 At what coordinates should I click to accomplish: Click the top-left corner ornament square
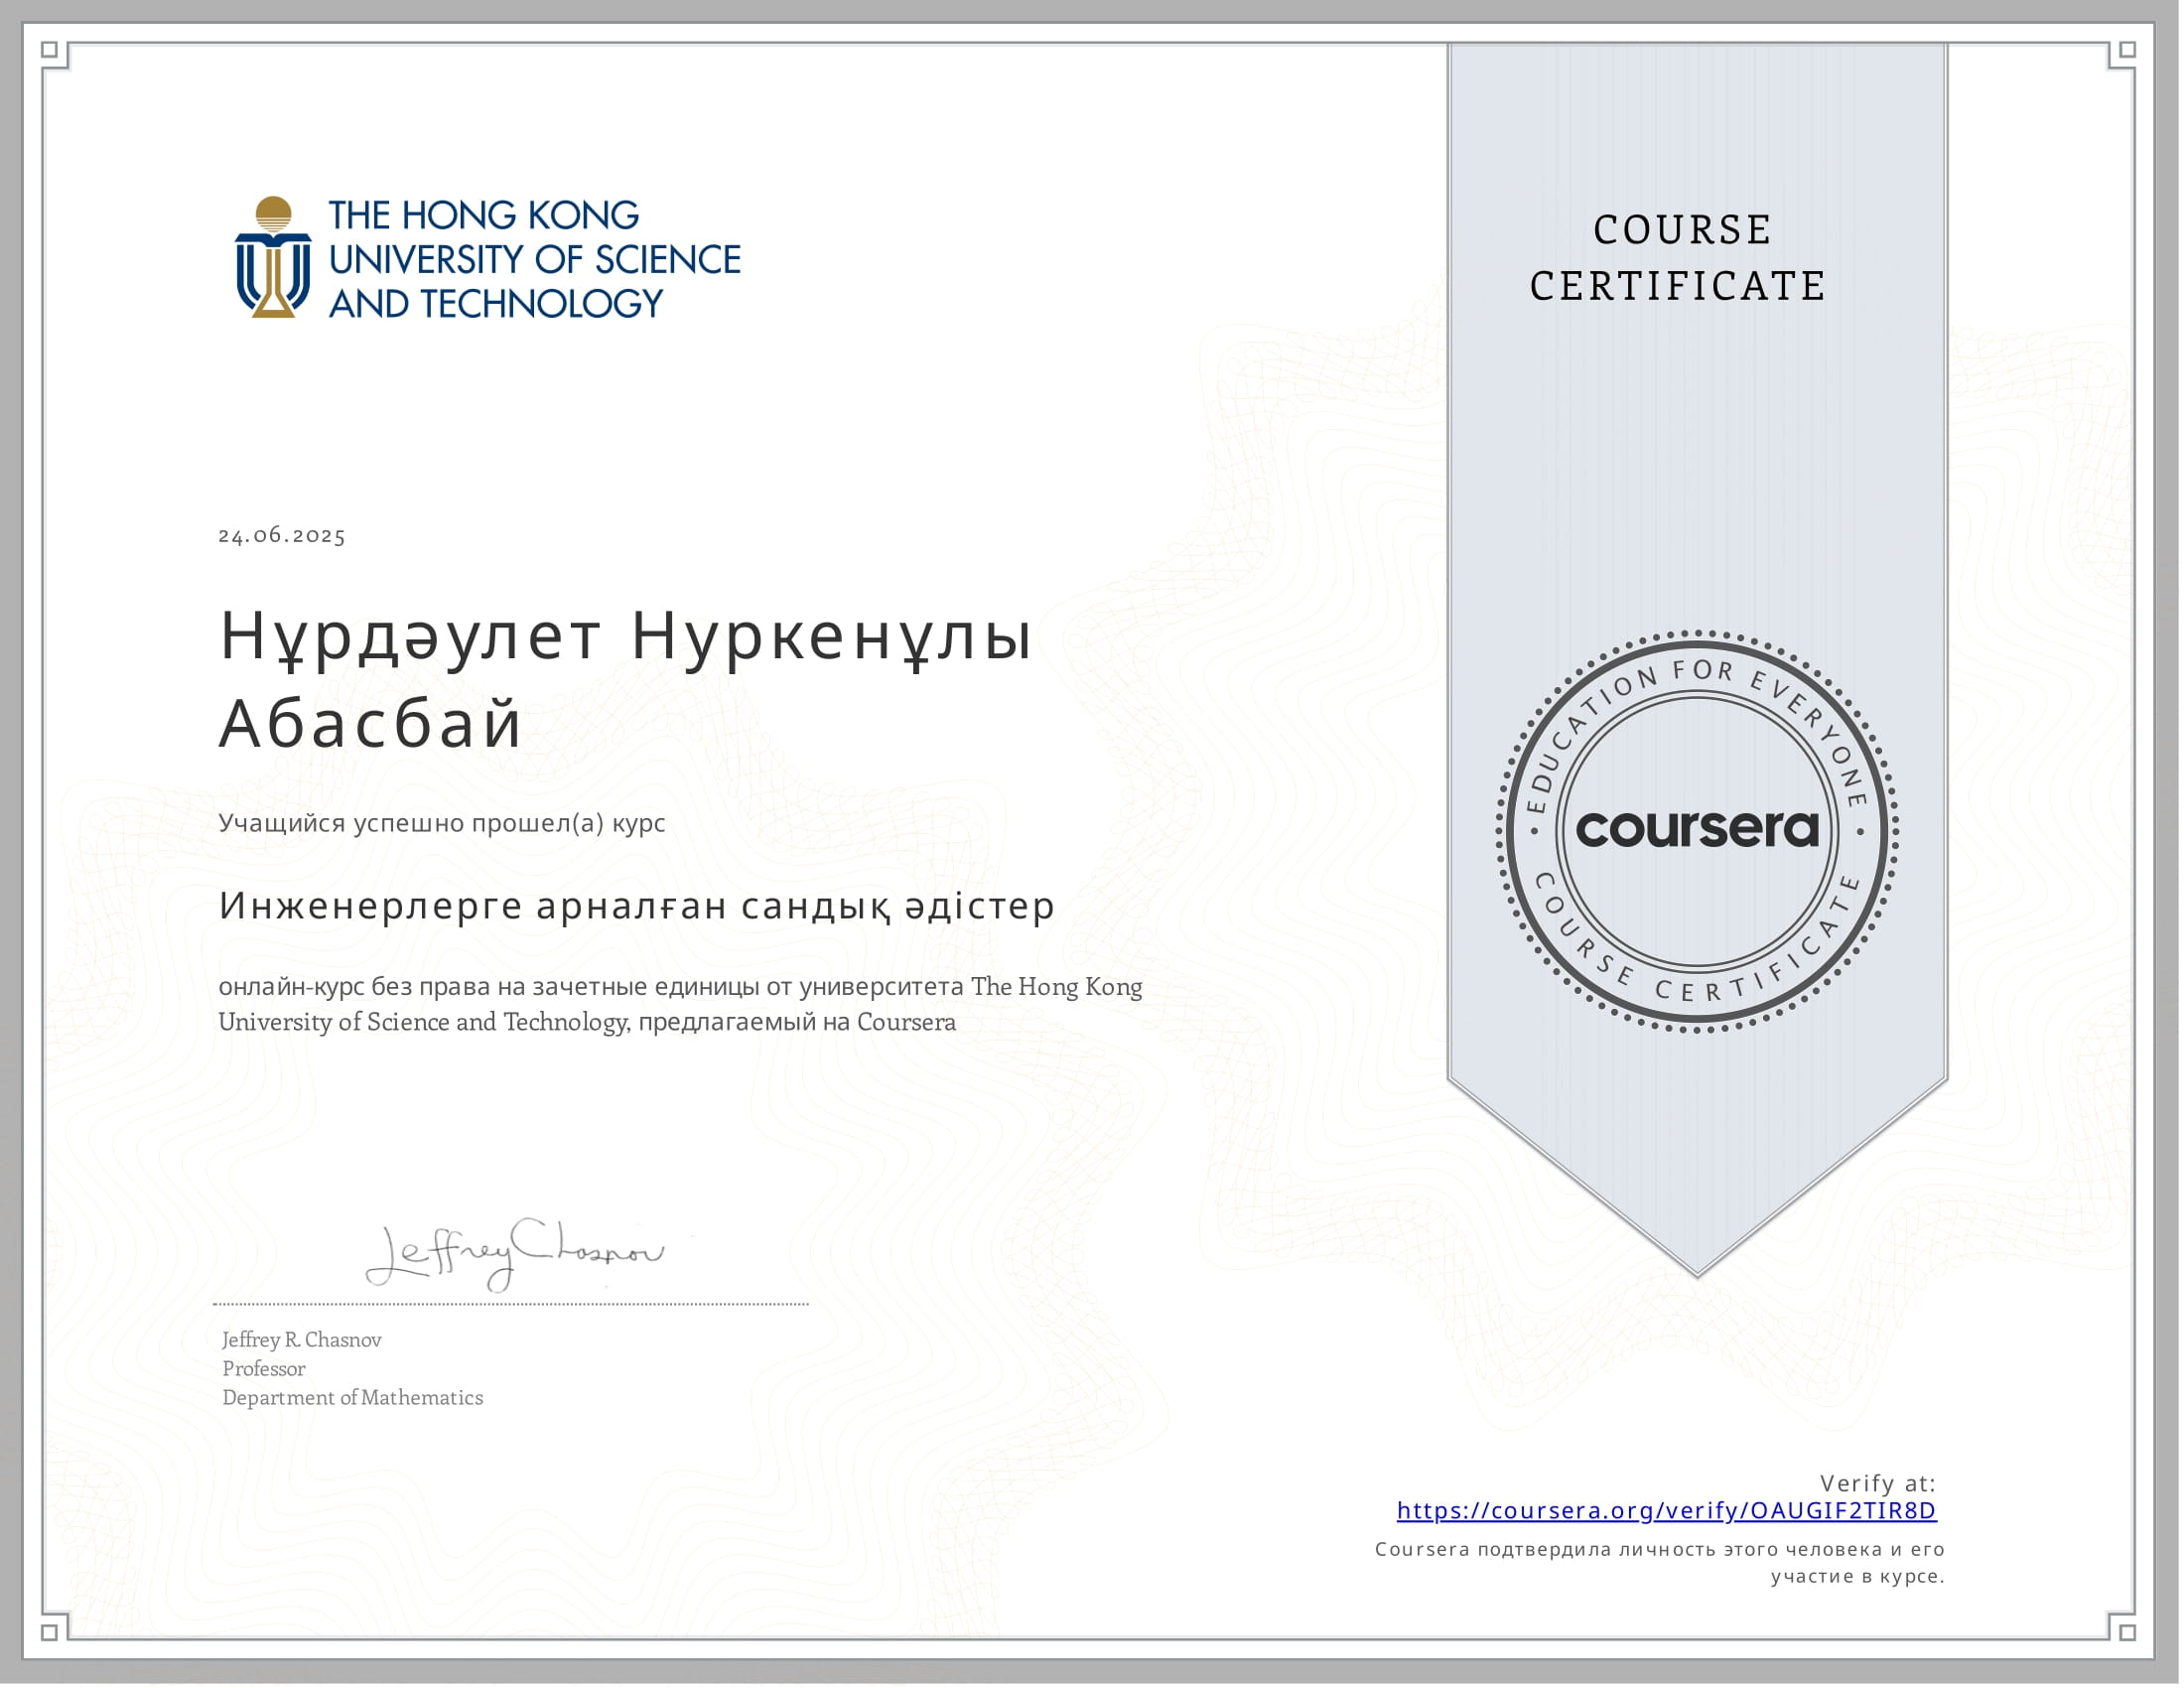click(x=50, y=50)
